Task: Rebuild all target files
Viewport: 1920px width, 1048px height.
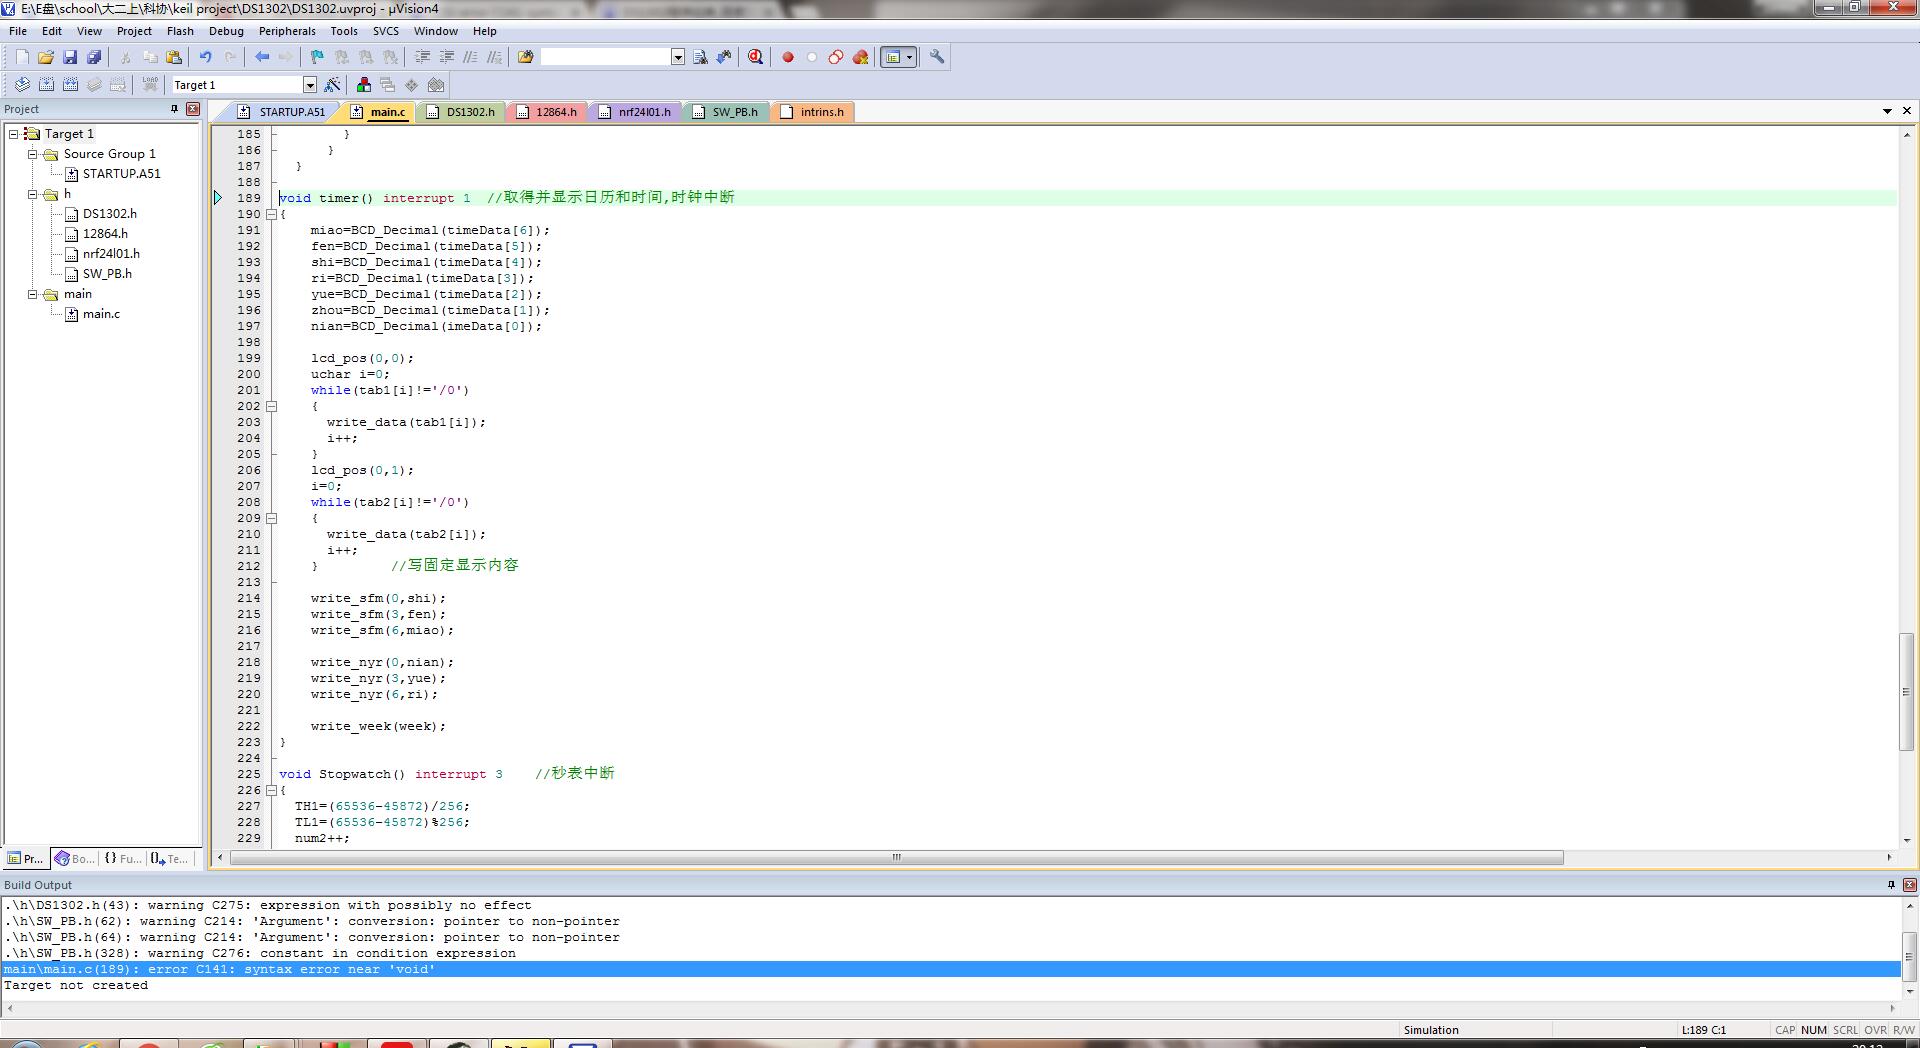Action: click(x=70, y=85)
